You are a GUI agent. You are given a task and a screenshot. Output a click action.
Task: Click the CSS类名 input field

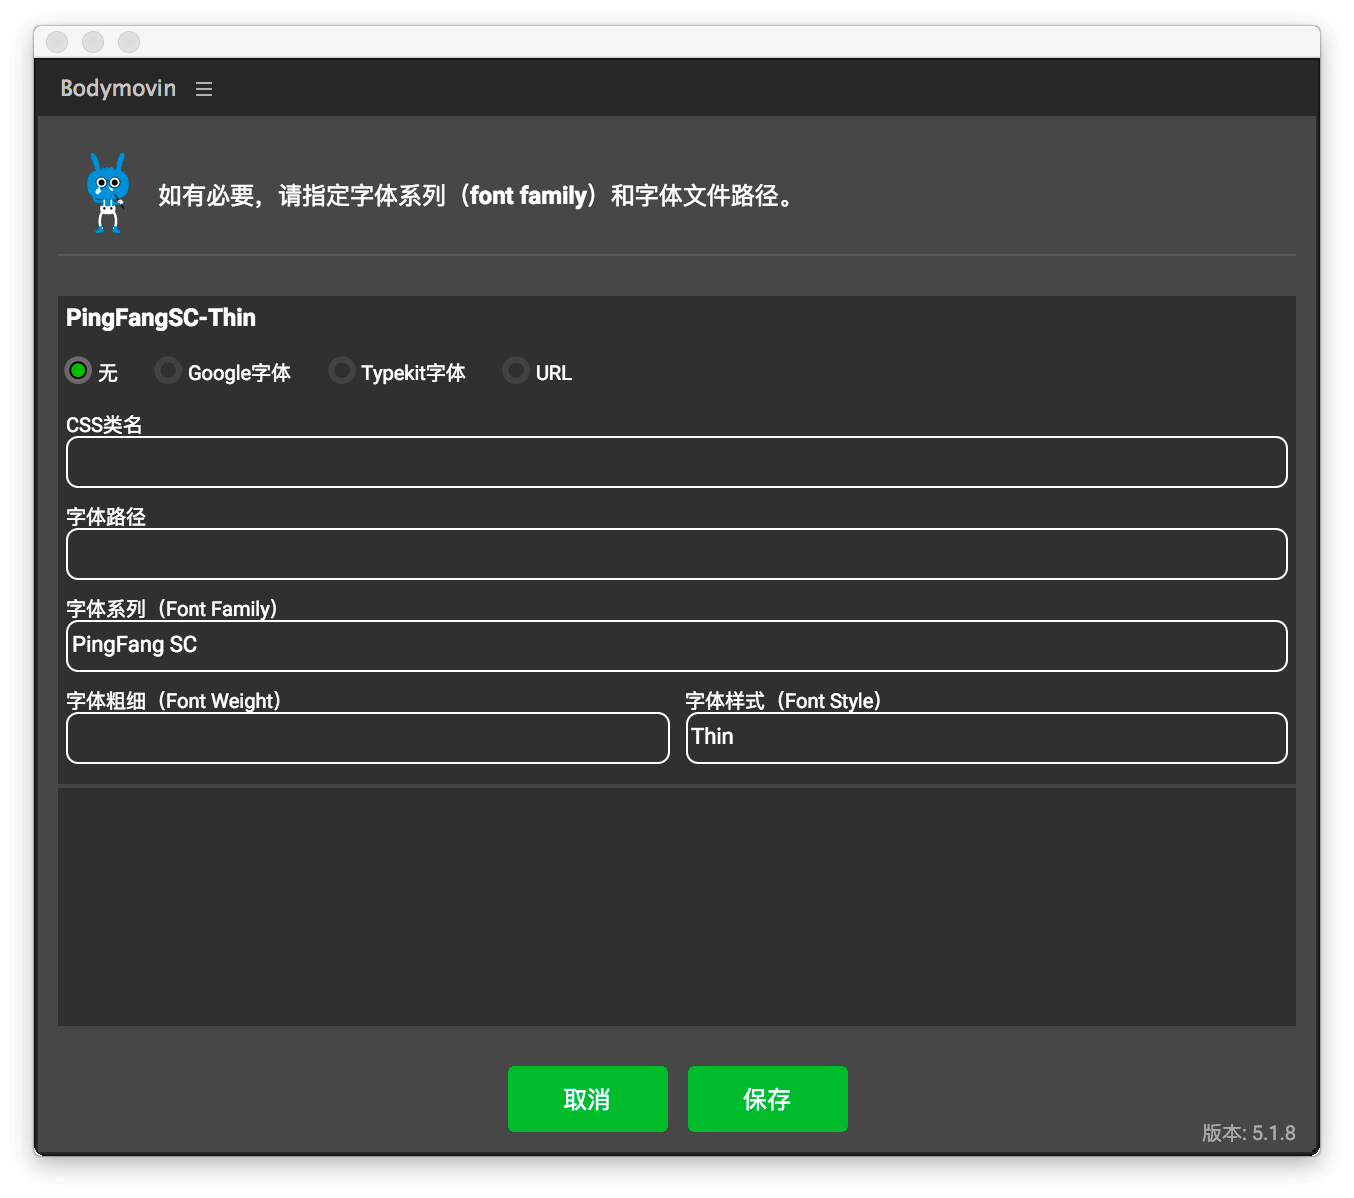click(676, 462)
